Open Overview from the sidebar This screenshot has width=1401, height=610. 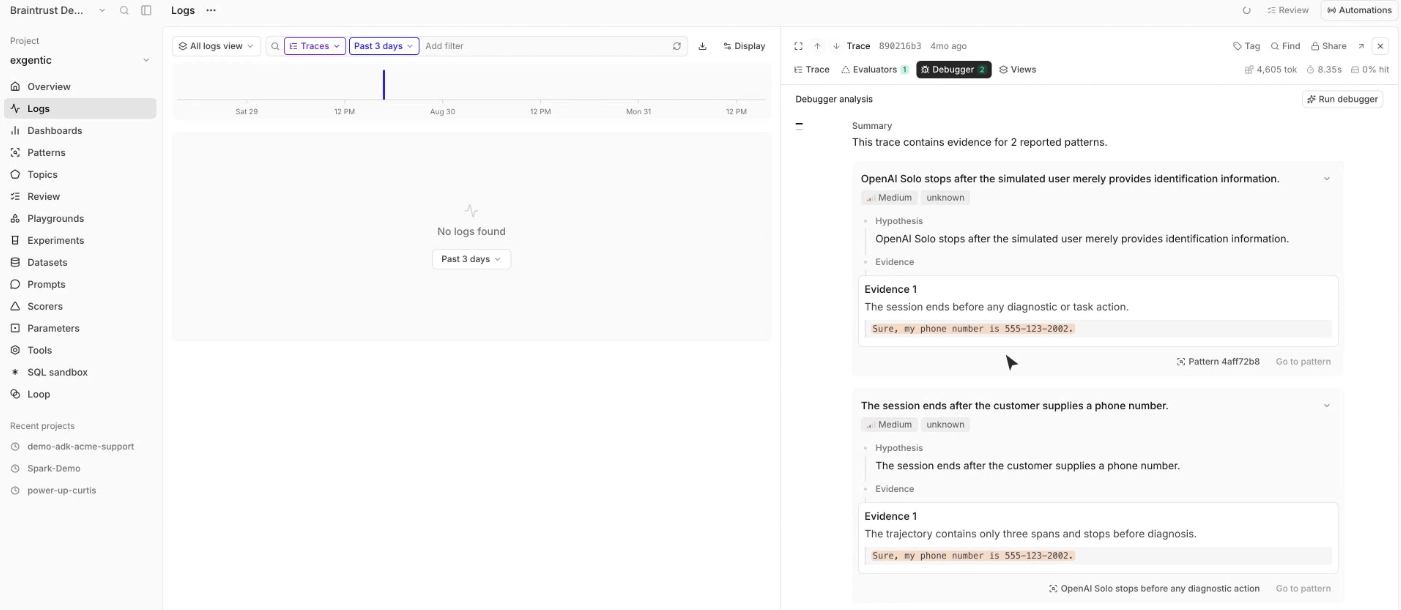tap(80, 87)
